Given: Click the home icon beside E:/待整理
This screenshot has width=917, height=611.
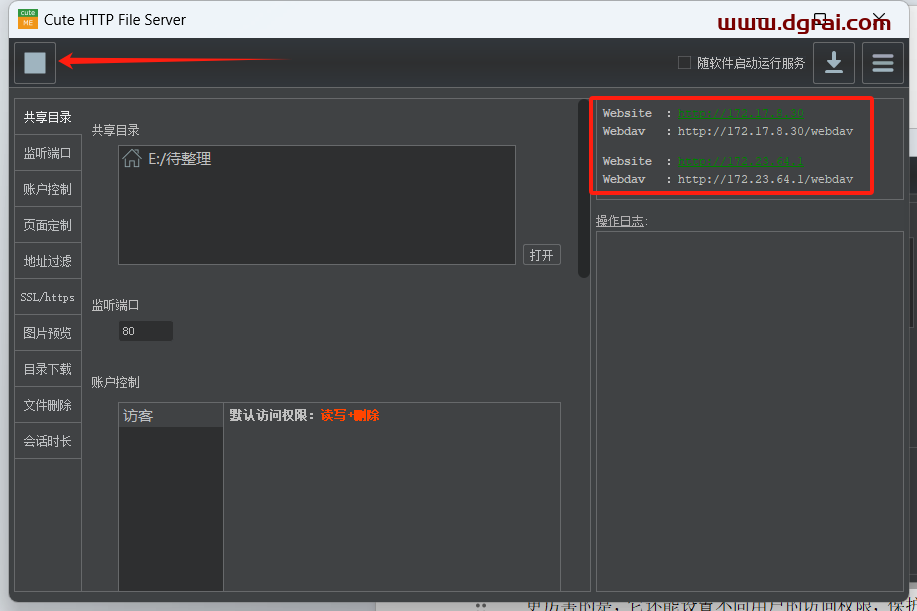Looking at the screenshot, I should pyautogui.click(x=132, y=158).
